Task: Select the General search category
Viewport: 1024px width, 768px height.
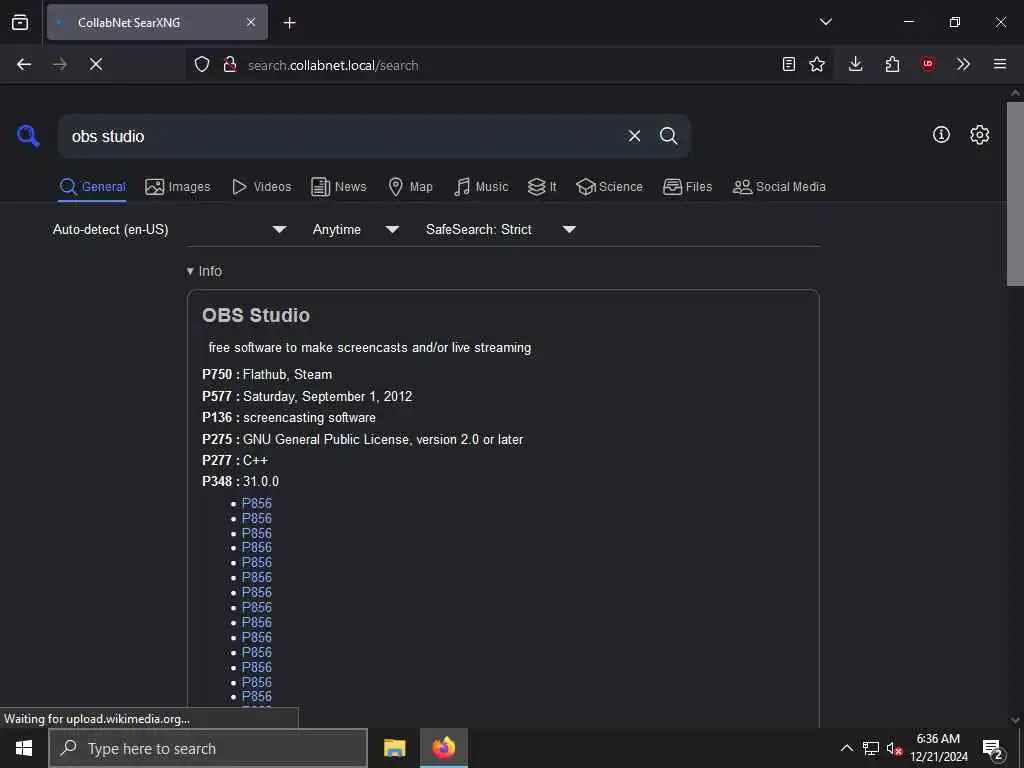Action: click(x=92, y=187)
